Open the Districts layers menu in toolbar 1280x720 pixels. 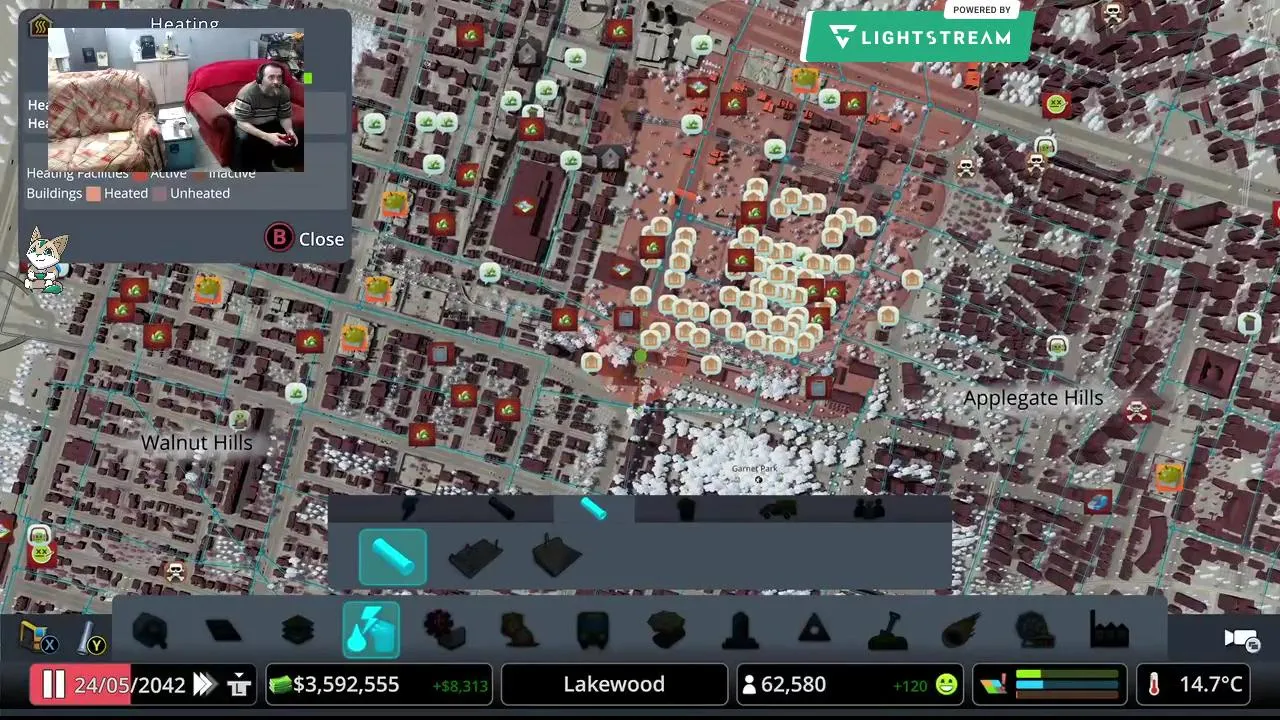pos(298,630)
